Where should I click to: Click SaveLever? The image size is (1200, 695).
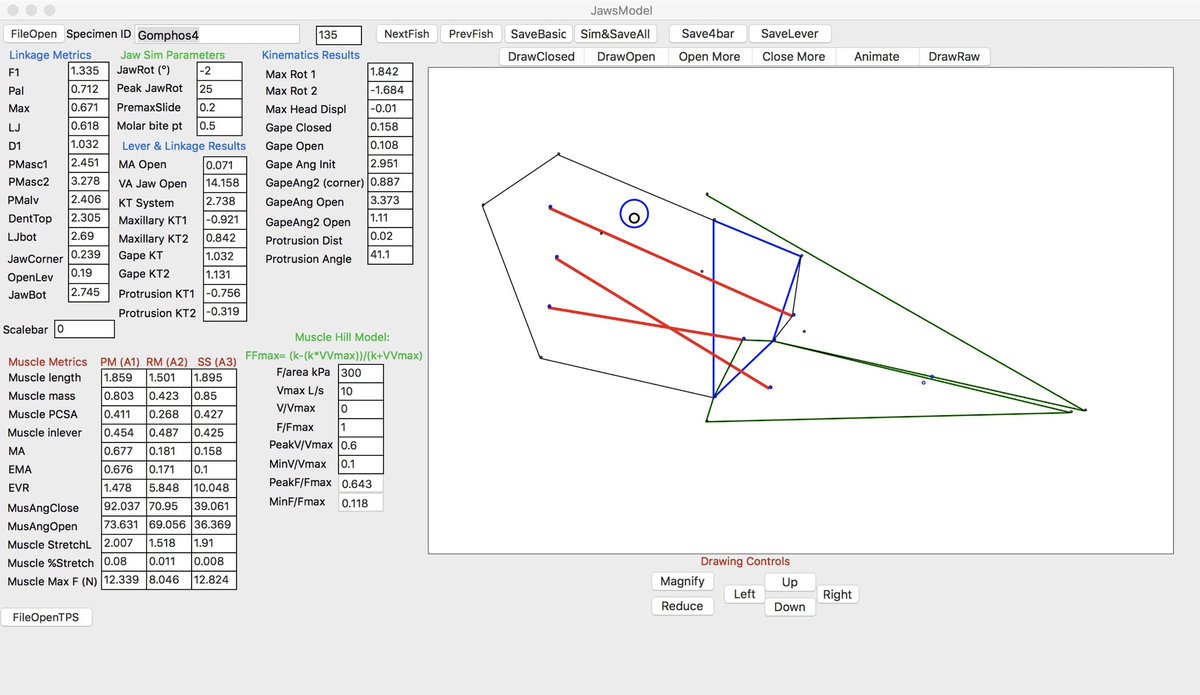(x=791, y=33)
